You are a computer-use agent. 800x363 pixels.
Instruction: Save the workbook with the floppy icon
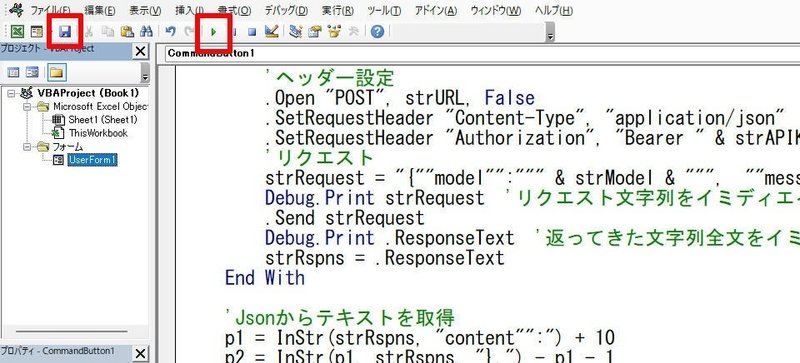tap(65, 32)
